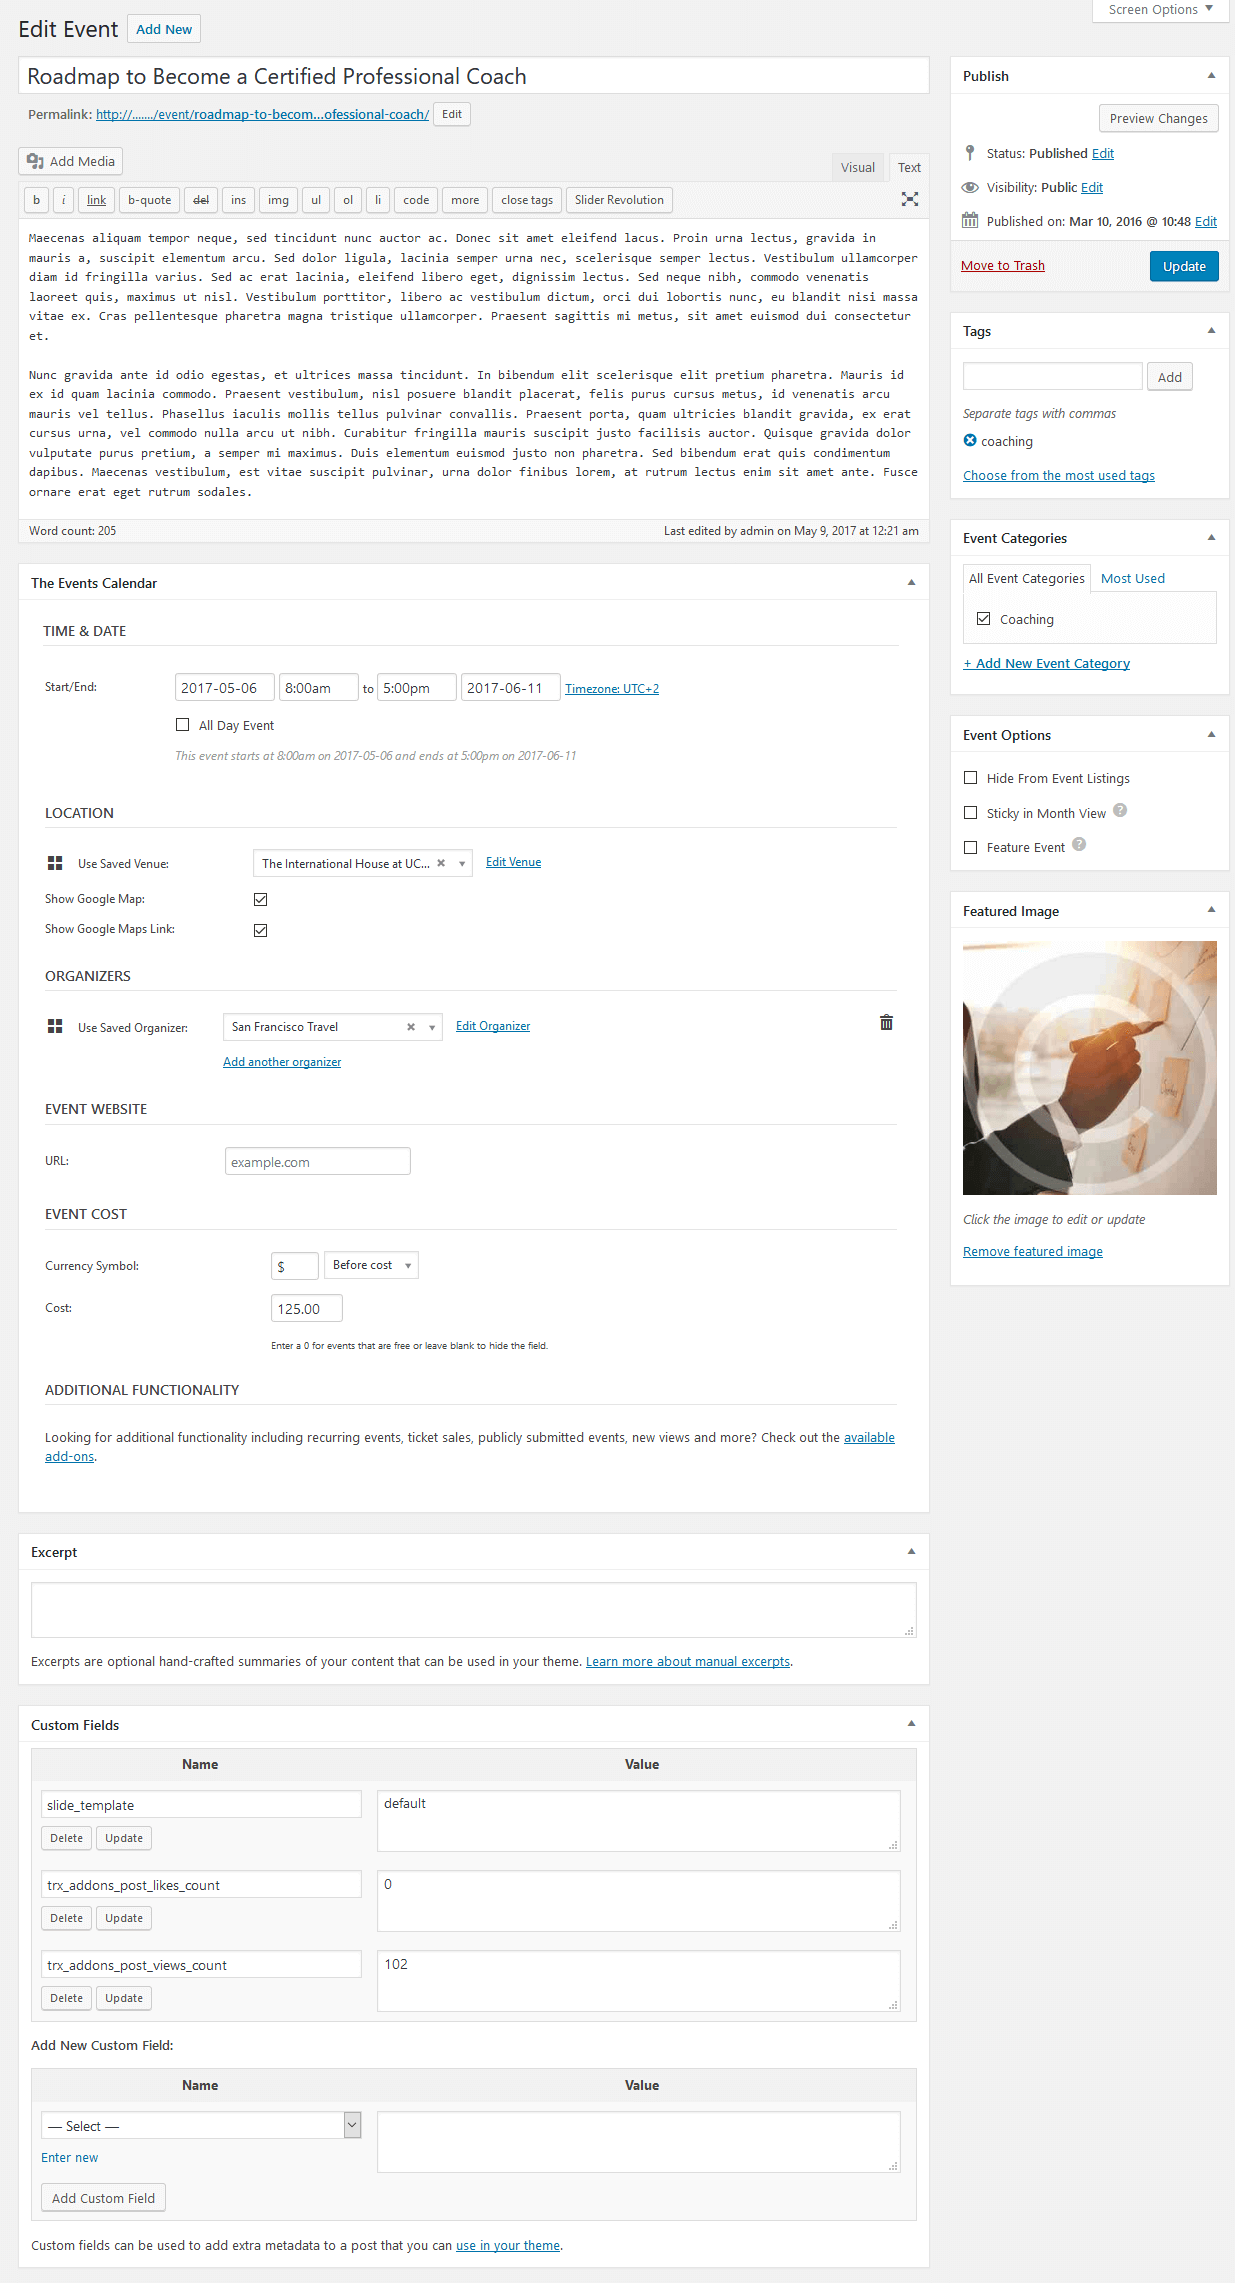Open the custom field name Select dropdown
Image resolution: width=1235 pixels, height=2283 pixels.
[x=201, y=2125]
